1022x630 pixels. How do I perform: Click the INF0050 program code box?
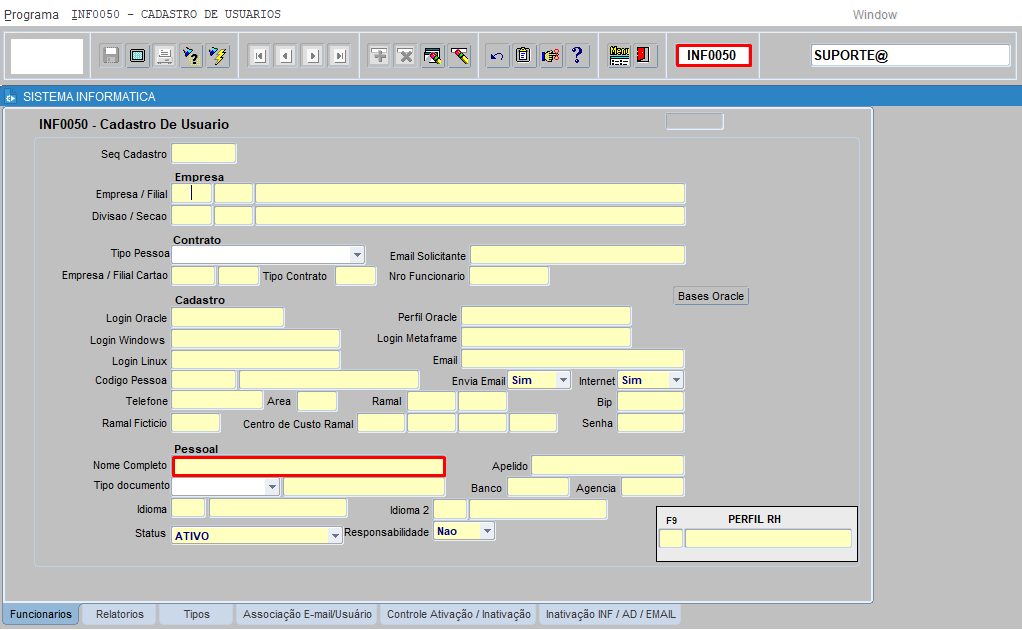click(714, 55)
